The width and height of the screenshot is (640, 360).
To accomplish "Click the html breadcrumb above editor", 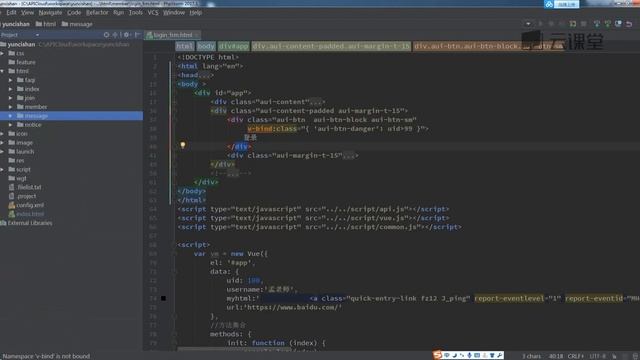I will click(185, 47).
